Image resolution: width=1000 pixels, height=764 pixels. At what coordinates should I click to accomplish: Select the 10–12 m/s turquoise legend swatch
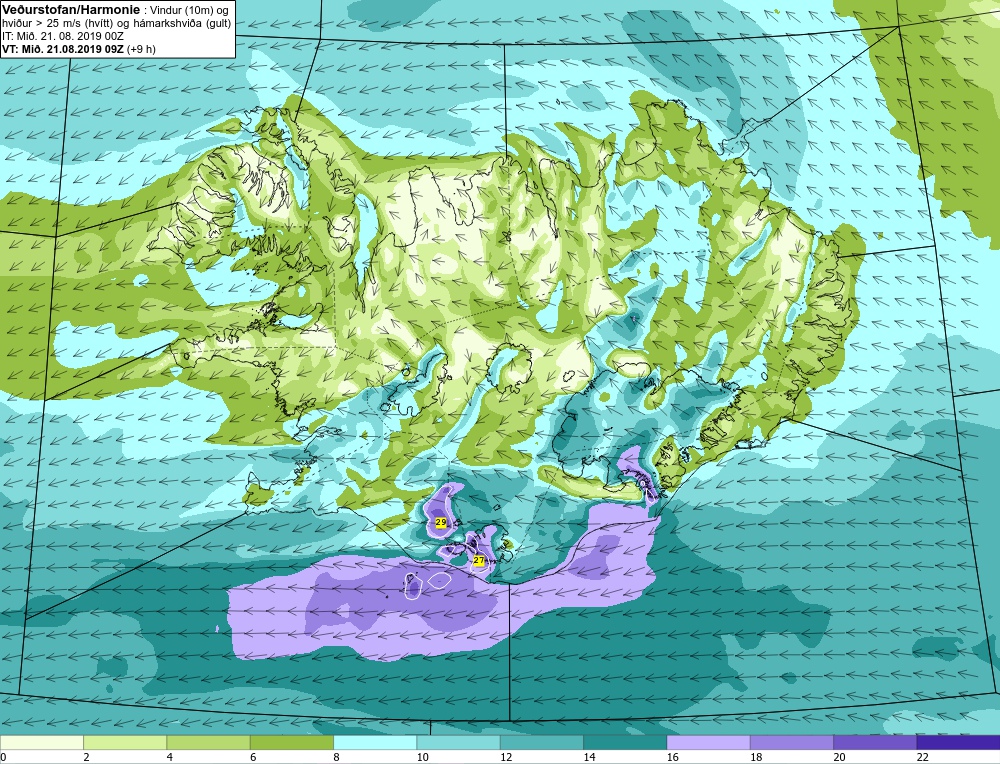point(458,743)
